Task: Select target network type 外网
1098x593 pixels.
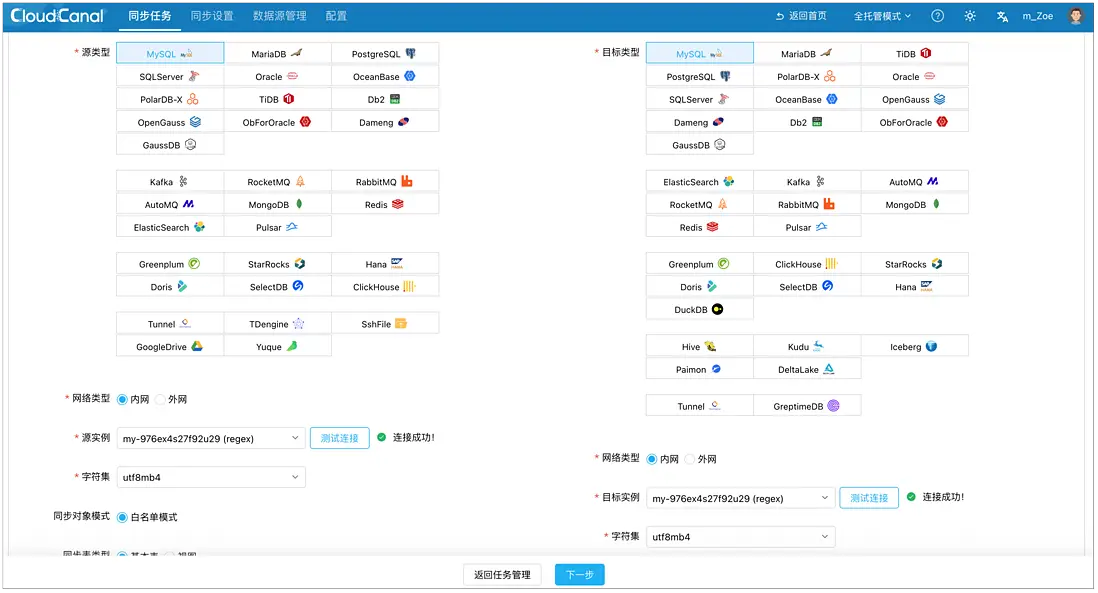Action: coord(690,459)
